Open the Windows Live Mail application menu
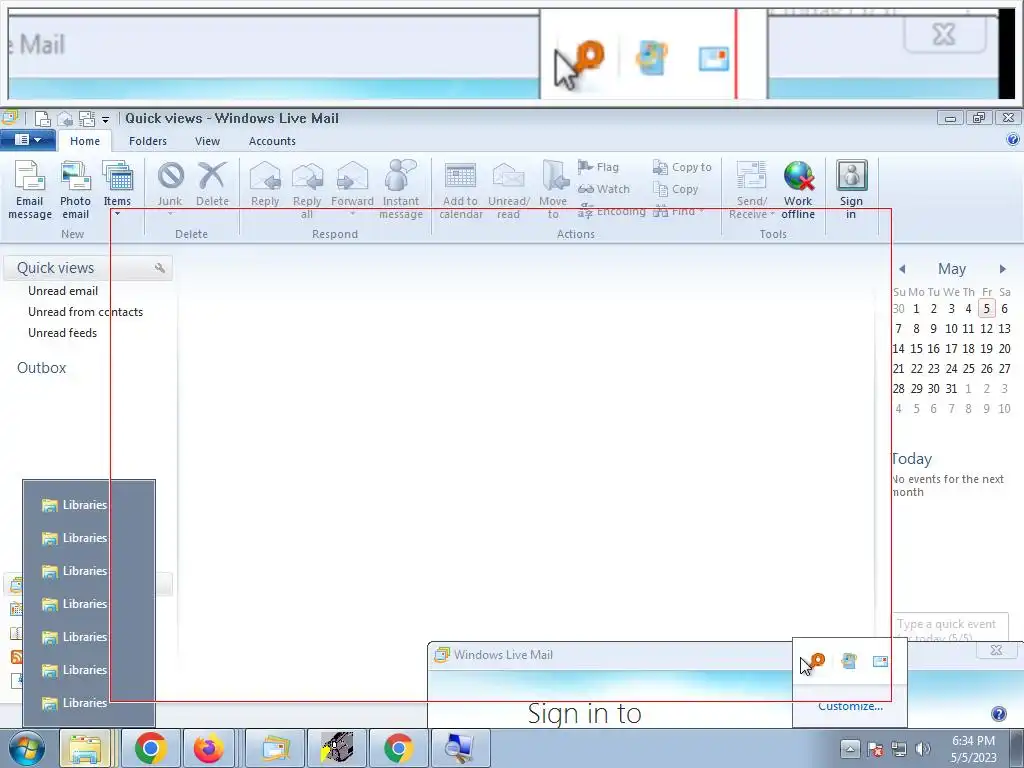Screen dimensions: 1024x768 27,140
